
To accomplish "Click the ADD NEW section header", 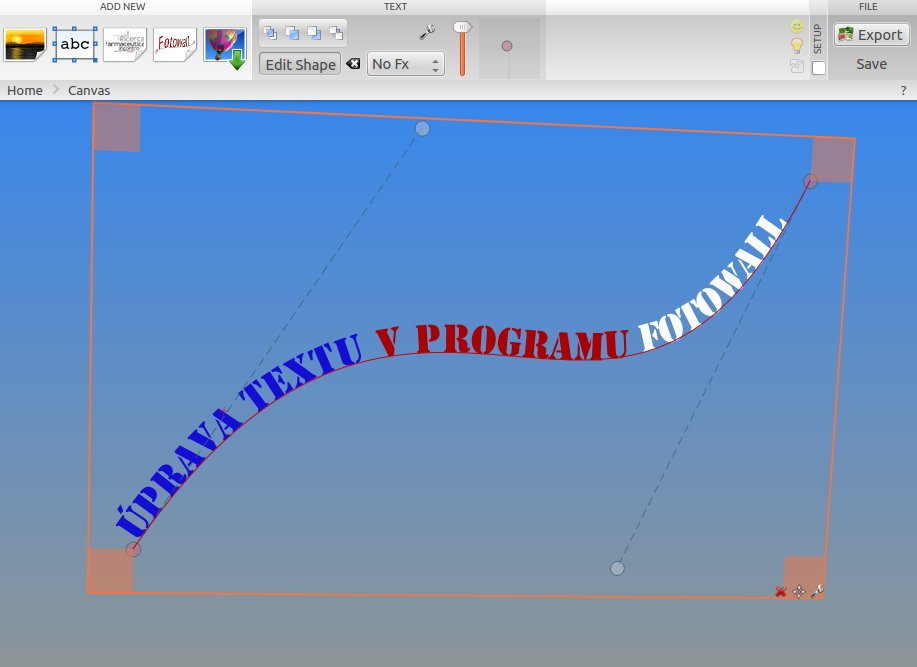I will coord(122,6).
